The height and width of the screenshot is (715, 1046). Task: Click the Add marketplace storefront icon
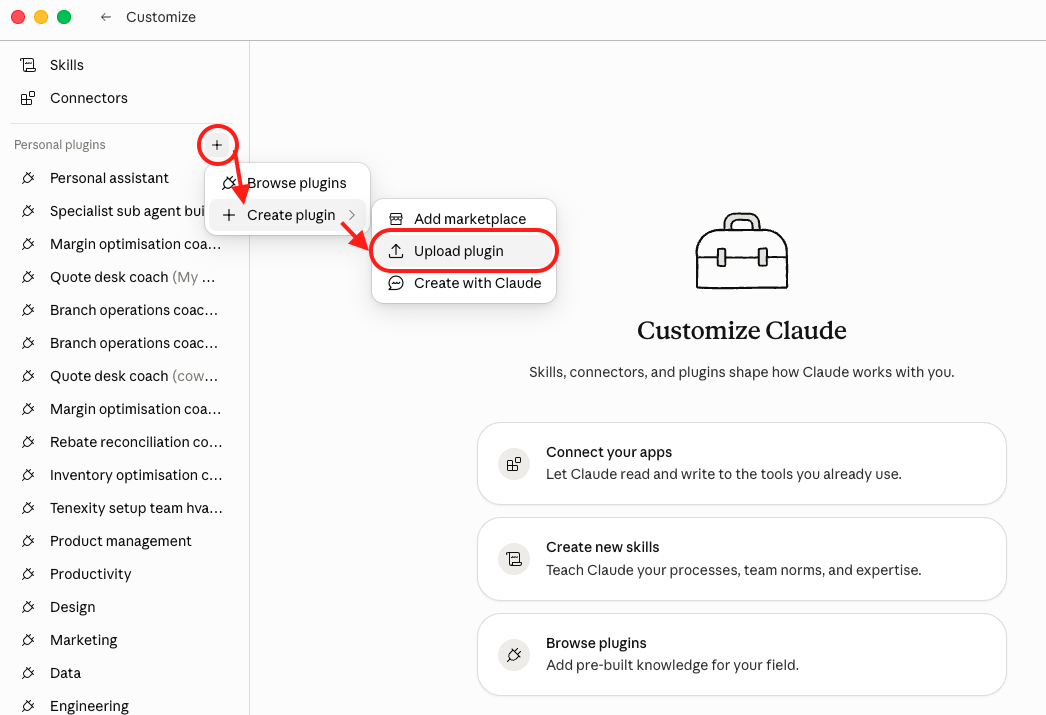pyautogui.click(x=396, y=219)
